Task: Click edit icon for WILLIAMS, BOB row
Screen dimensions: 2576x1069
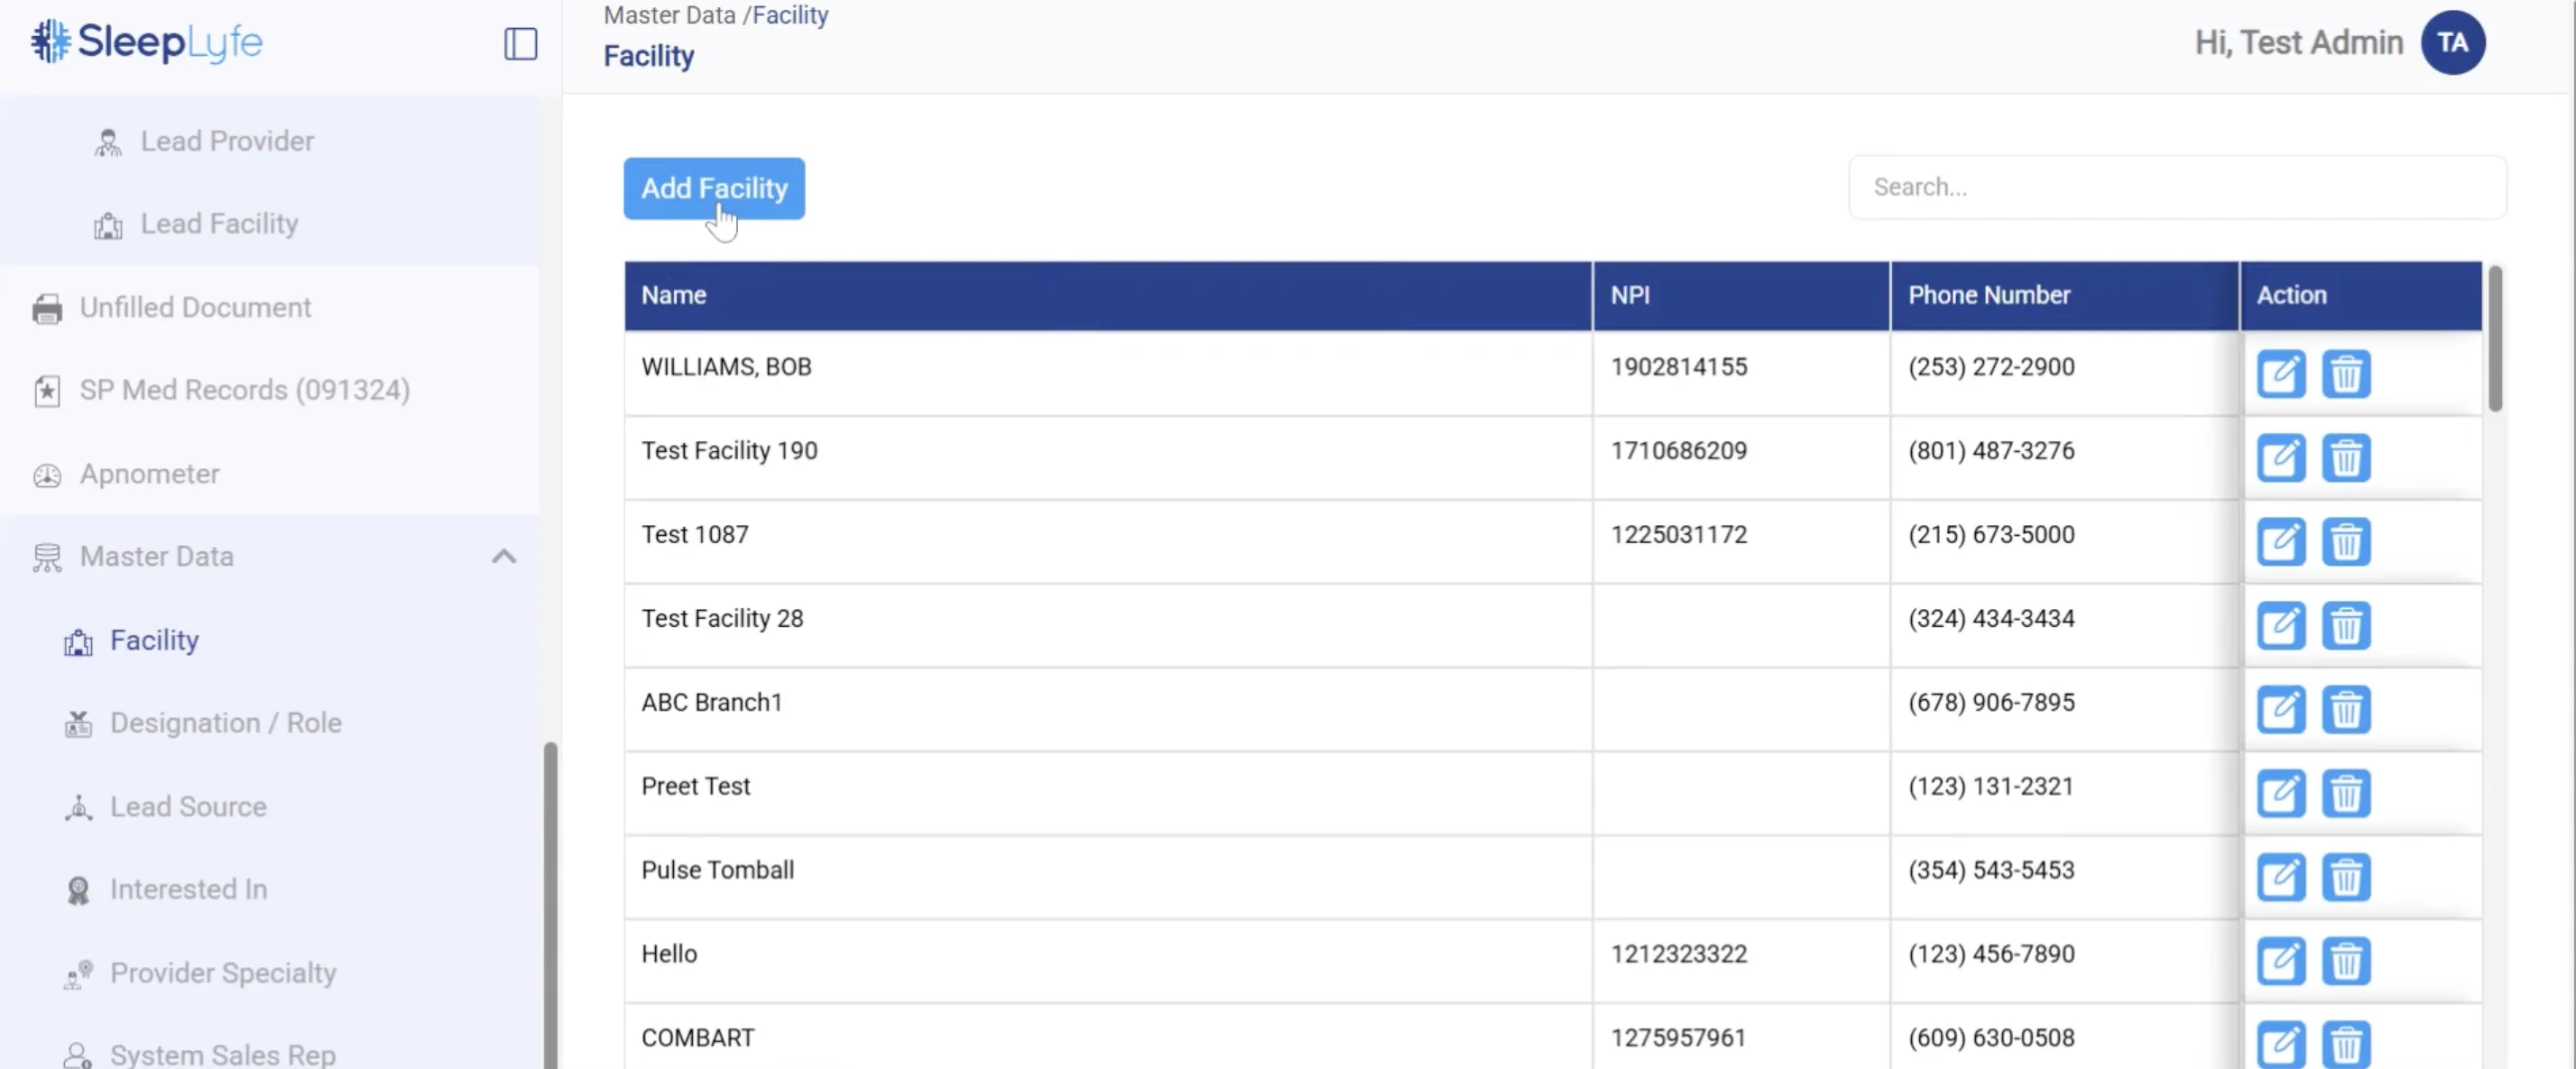Action: coord(2280,375)
